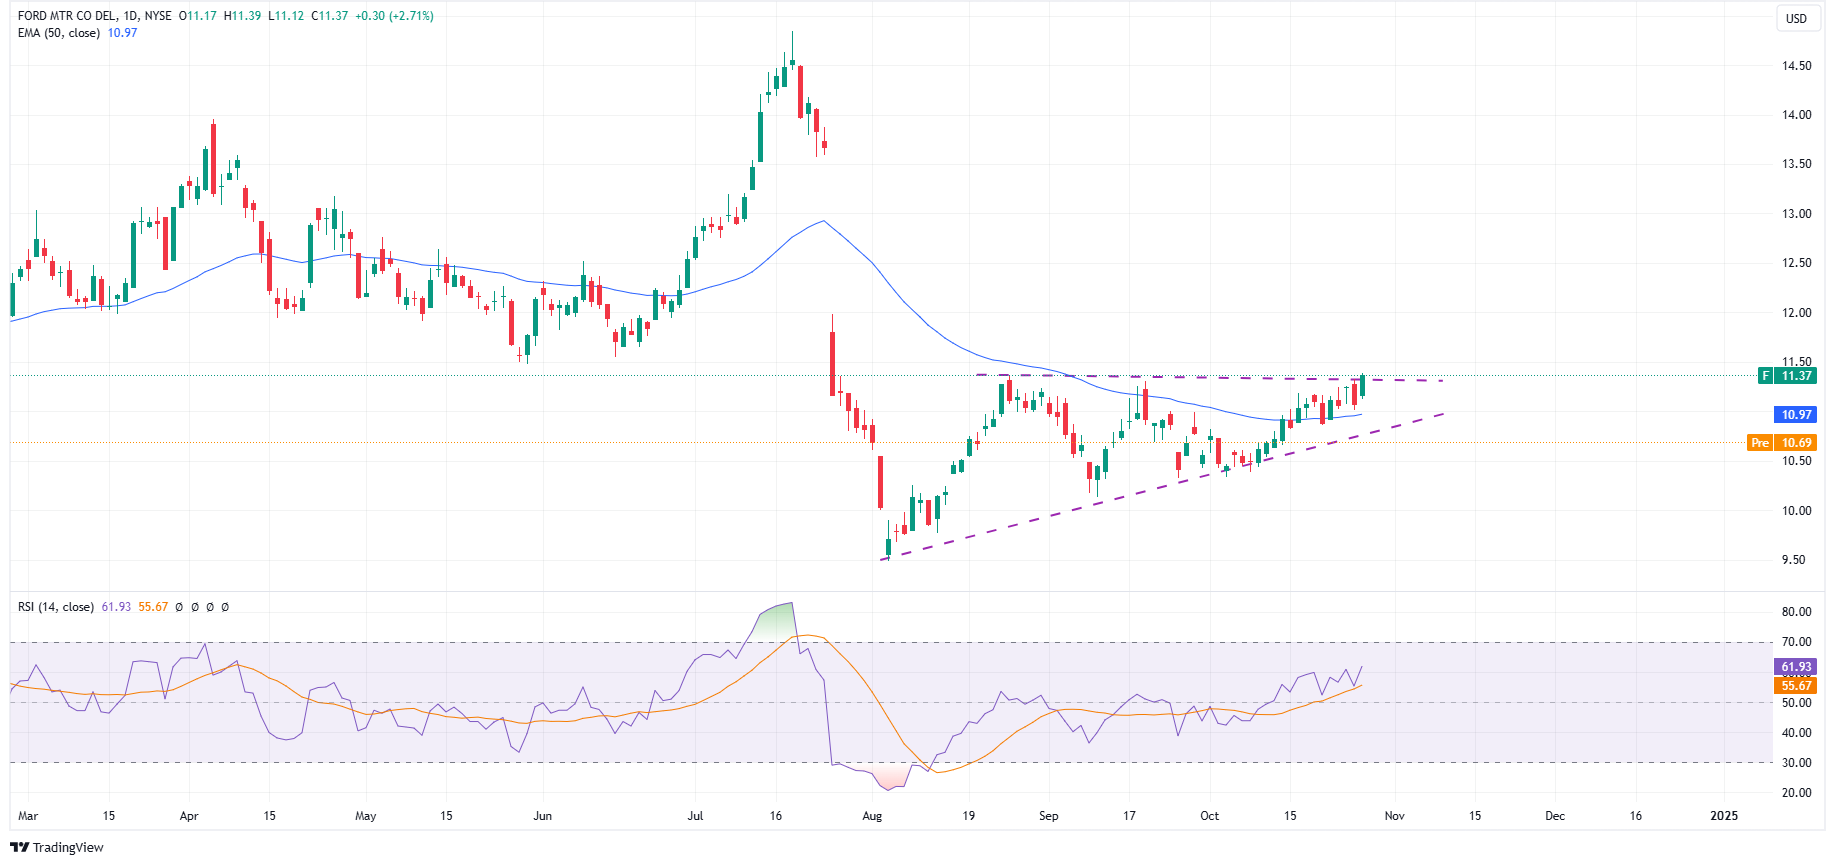This screenshot has height=865, width=1835.
Task: Click the 13.00 price axis label
Action: 1796,214
